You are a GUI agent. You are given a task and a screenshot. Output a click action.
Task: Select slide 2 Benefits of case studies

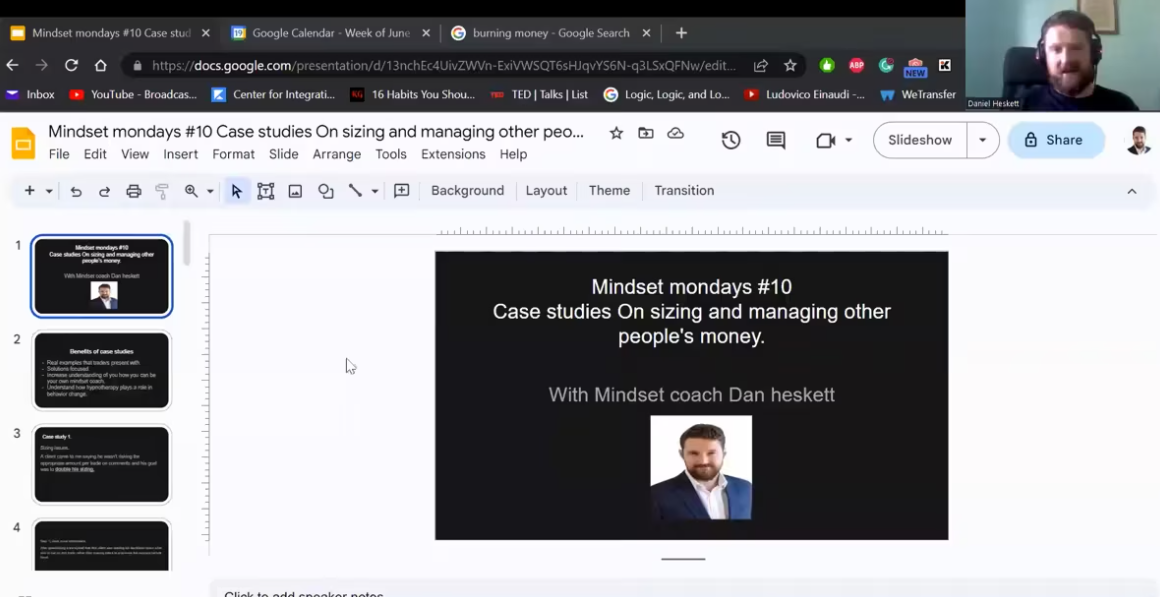pos(101,370)
